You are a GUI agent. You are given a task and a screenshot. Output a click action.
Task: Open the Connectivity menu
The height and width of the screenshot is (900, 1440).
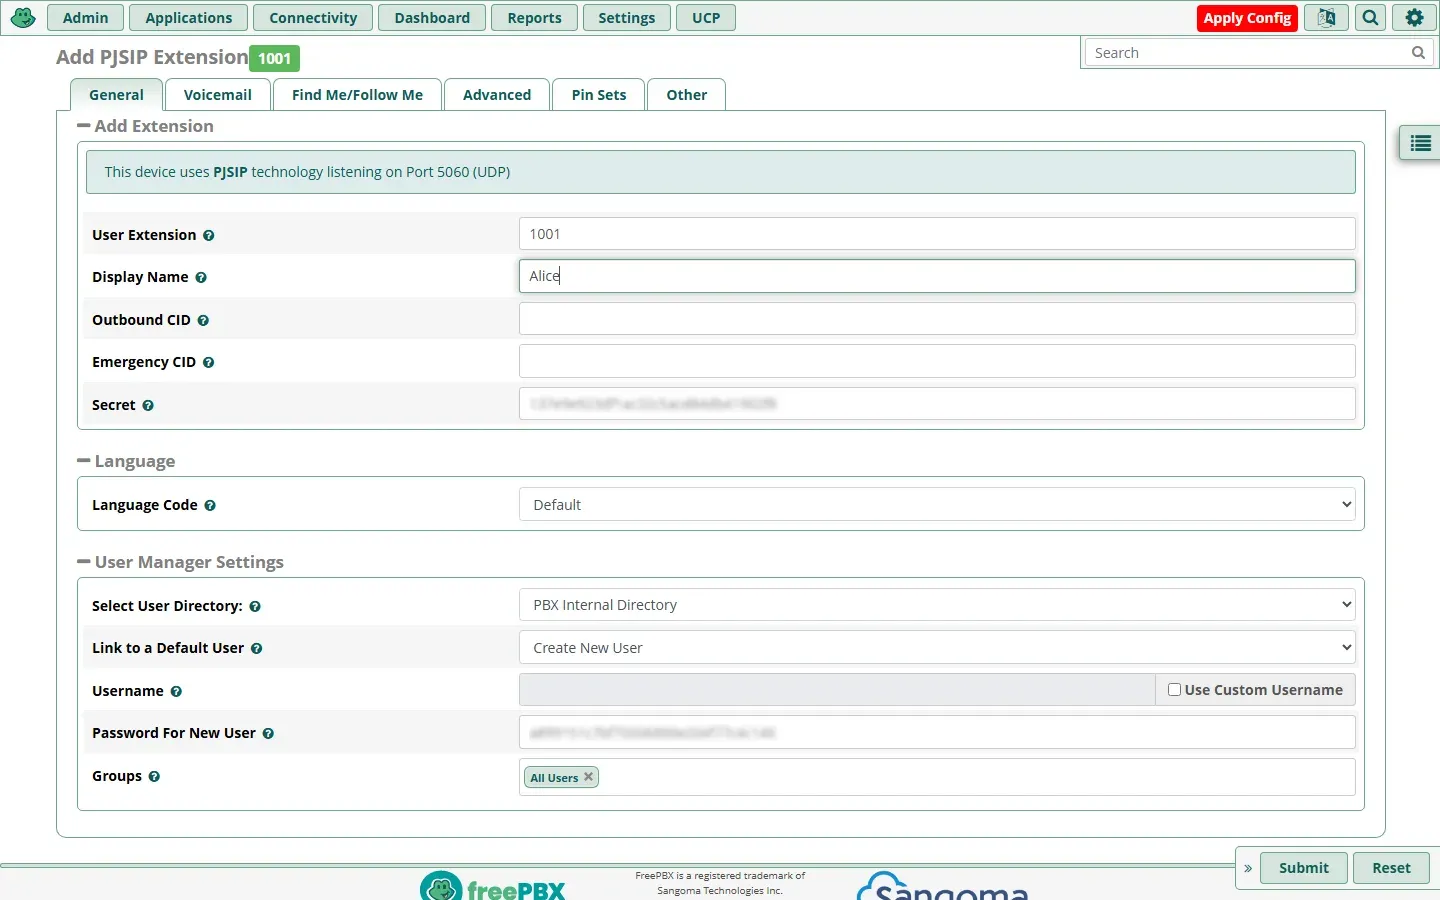[313, 18]
